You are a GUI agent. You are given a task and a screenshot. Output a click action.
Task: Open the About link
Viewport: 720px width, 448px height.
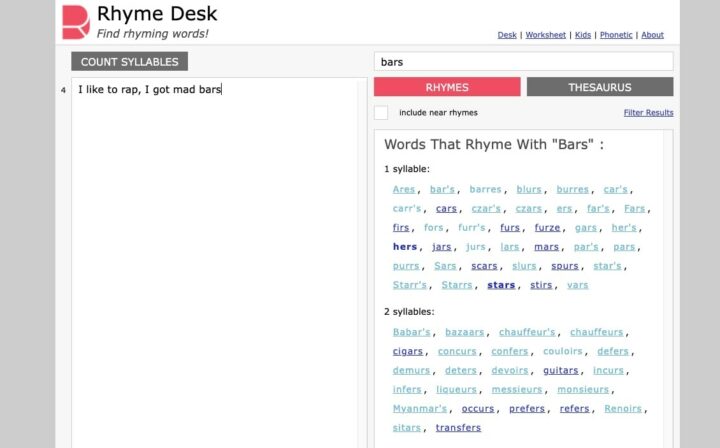pyautogui.click(x=652, y=35)
